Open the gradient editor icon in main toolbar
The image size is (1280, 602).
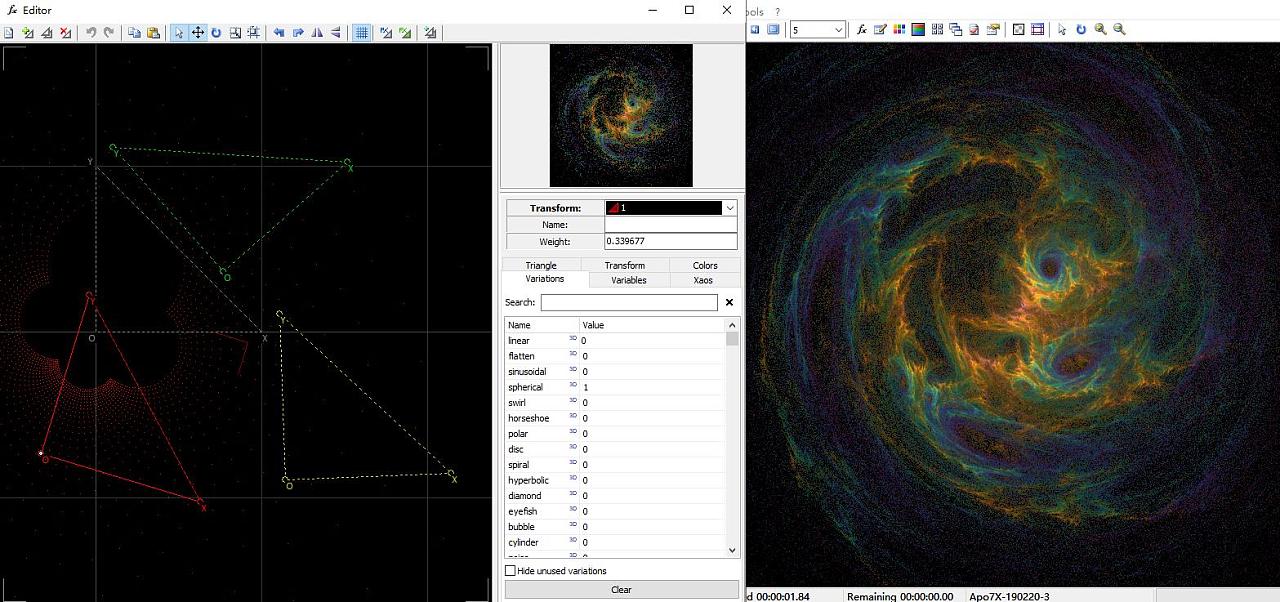(x=917, y=30)
